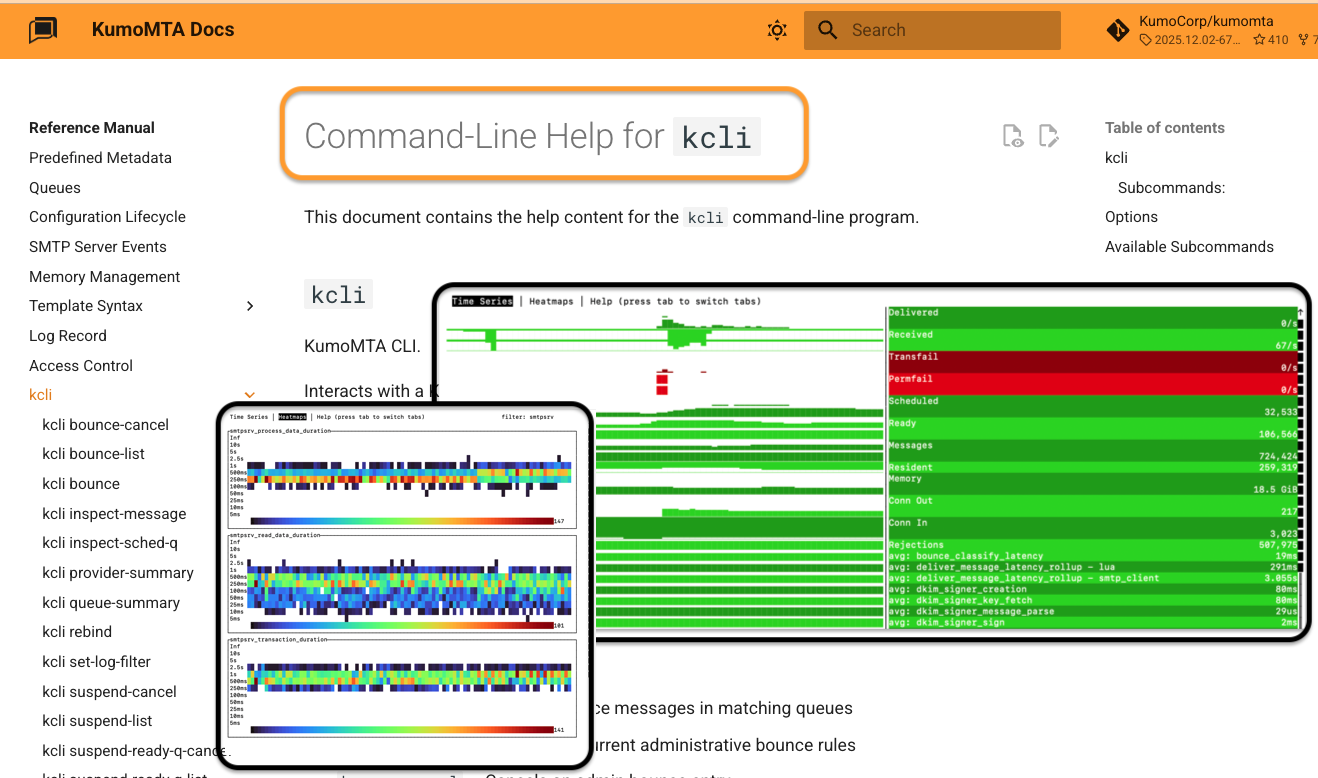Open the Queues documentation page
Image resolution: width=1318 pixels, height=778 pixels.
click(x=54, y=187)
